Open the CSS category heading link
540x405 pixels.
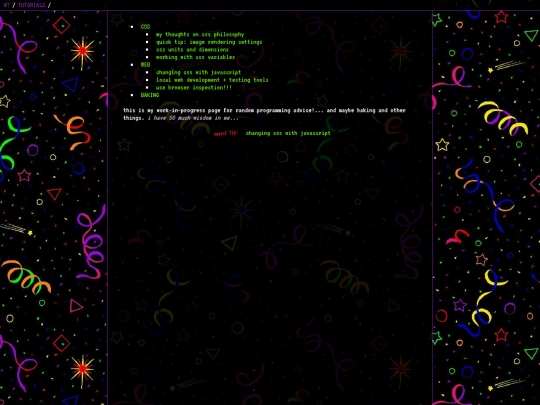click(x=145, y=27)
